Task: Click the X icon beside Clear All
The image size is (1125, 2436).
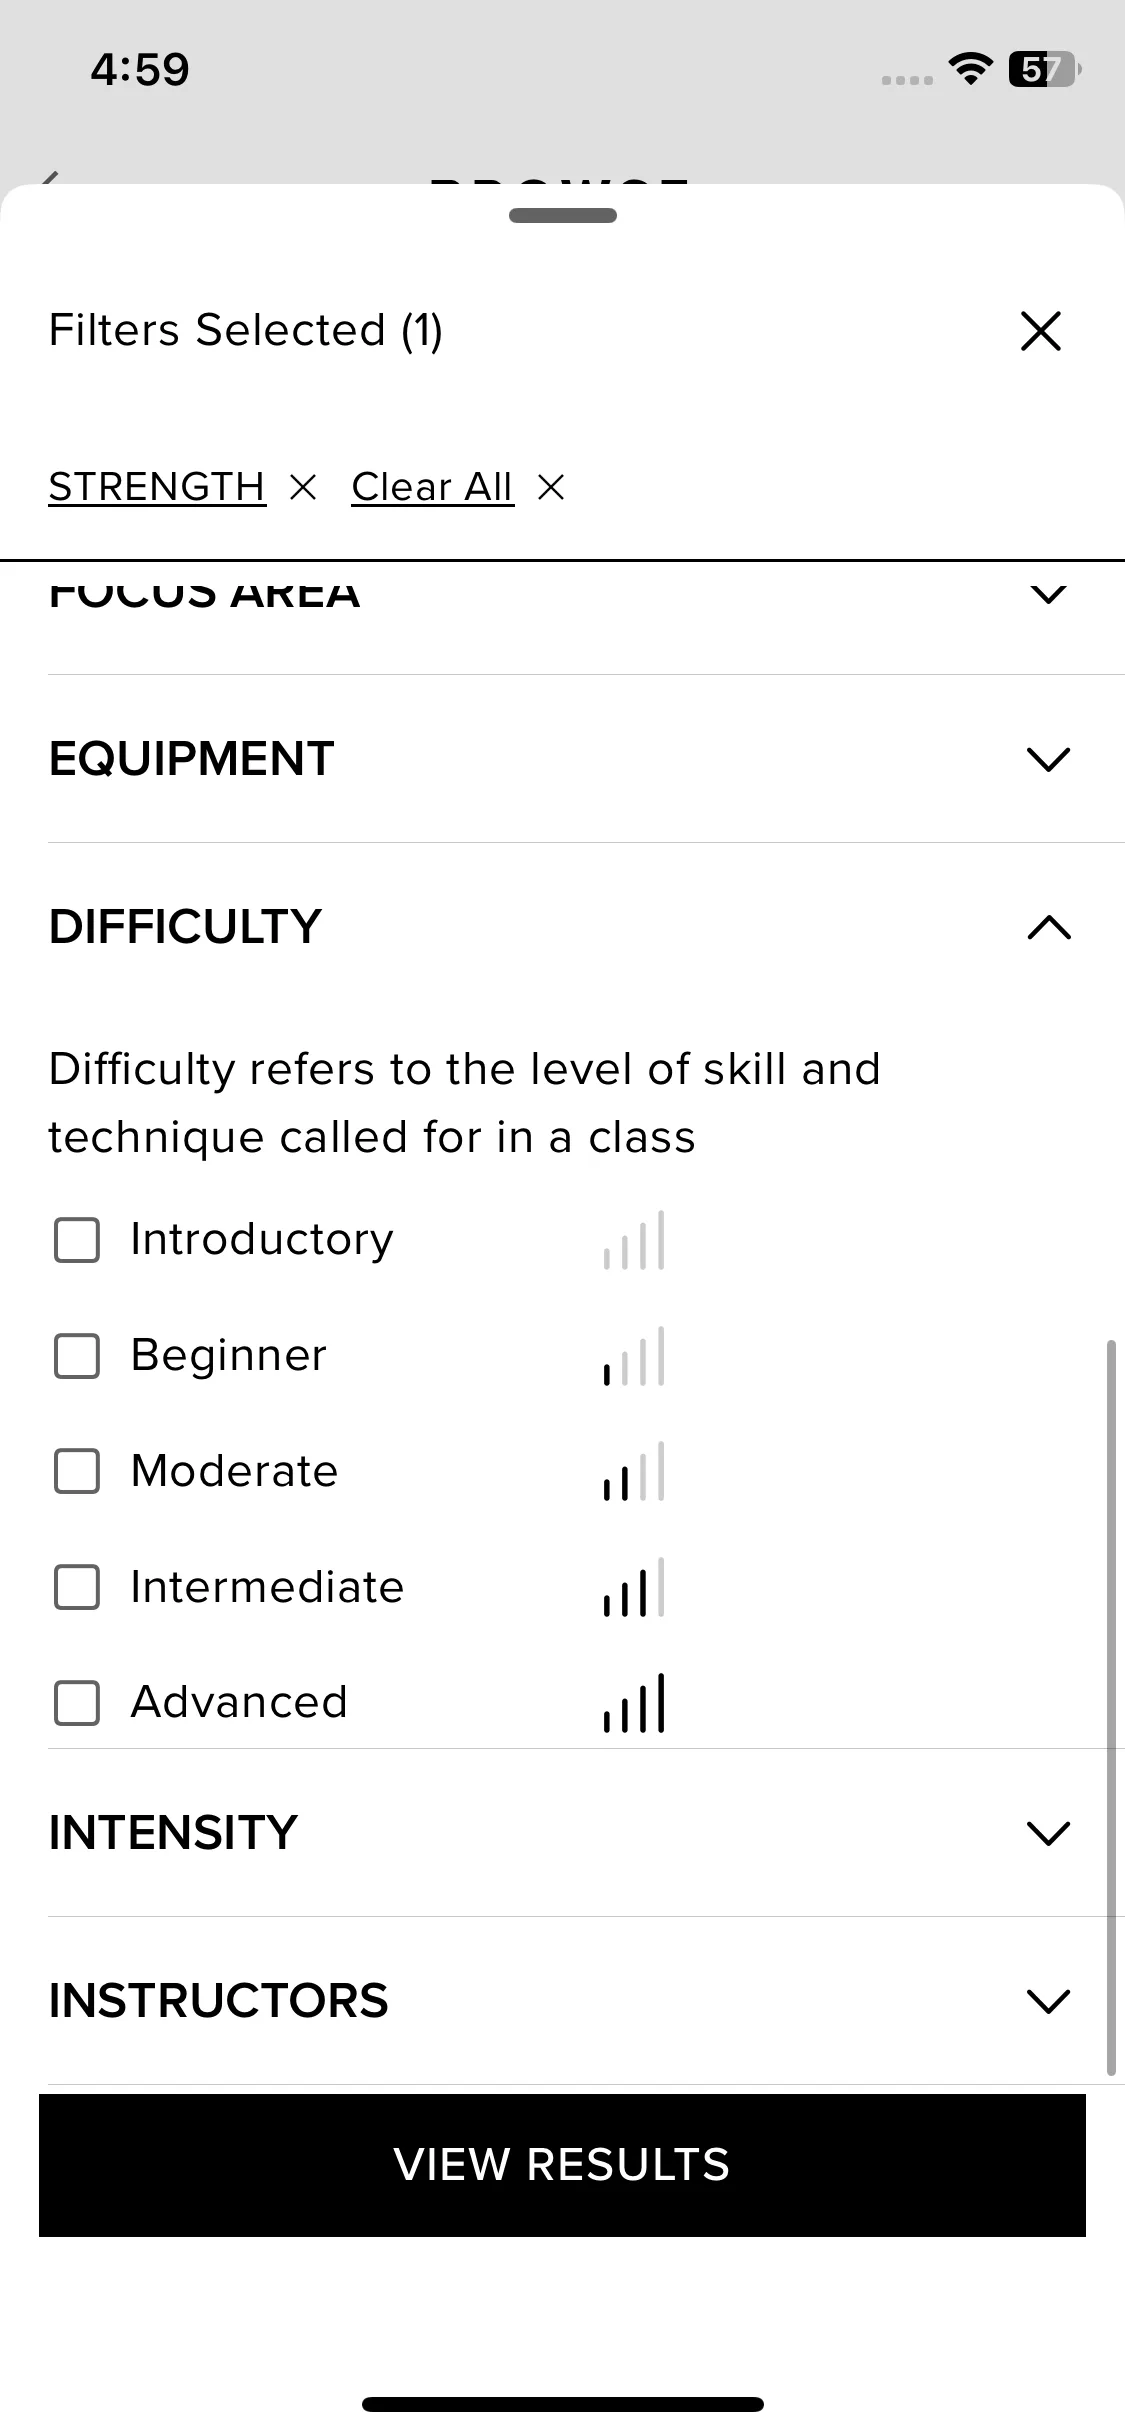Action: tap(551, 488)
